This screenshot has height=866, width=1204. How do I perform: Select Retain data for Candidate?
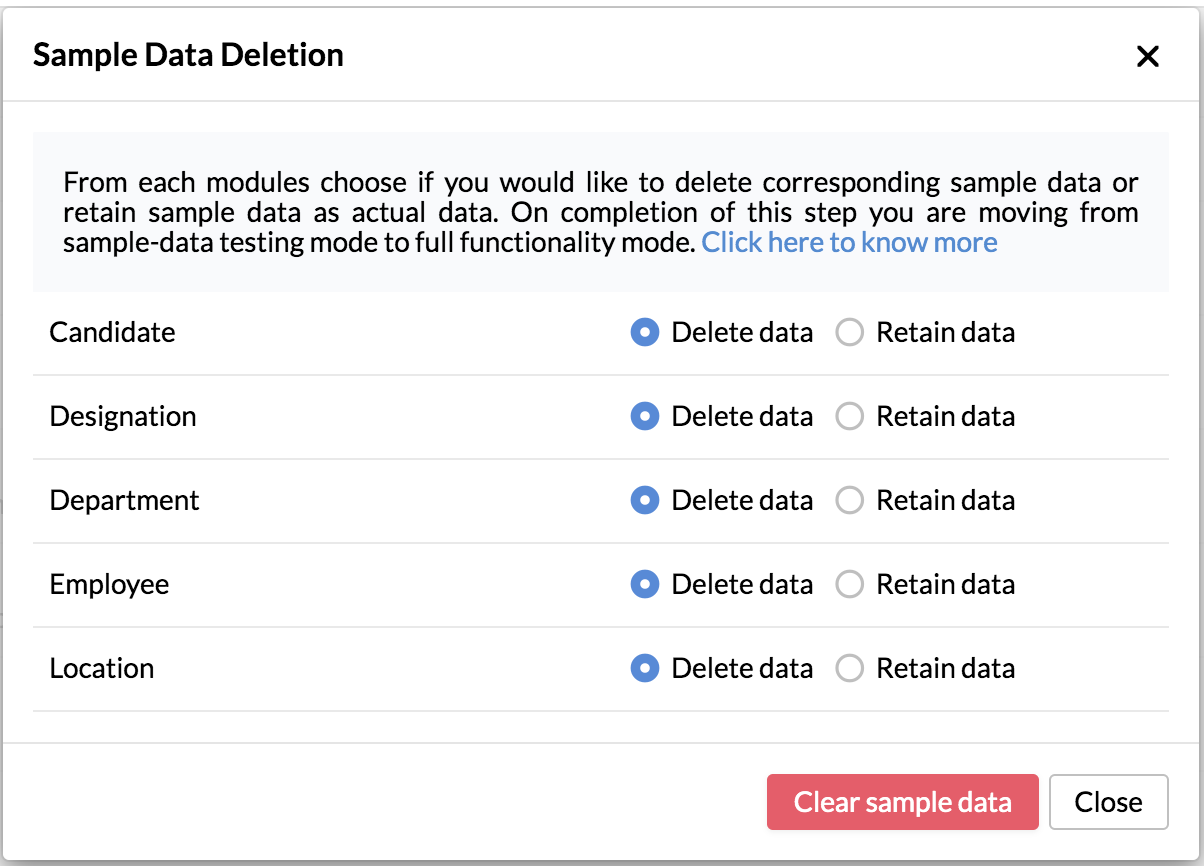(x=849, y=333)
